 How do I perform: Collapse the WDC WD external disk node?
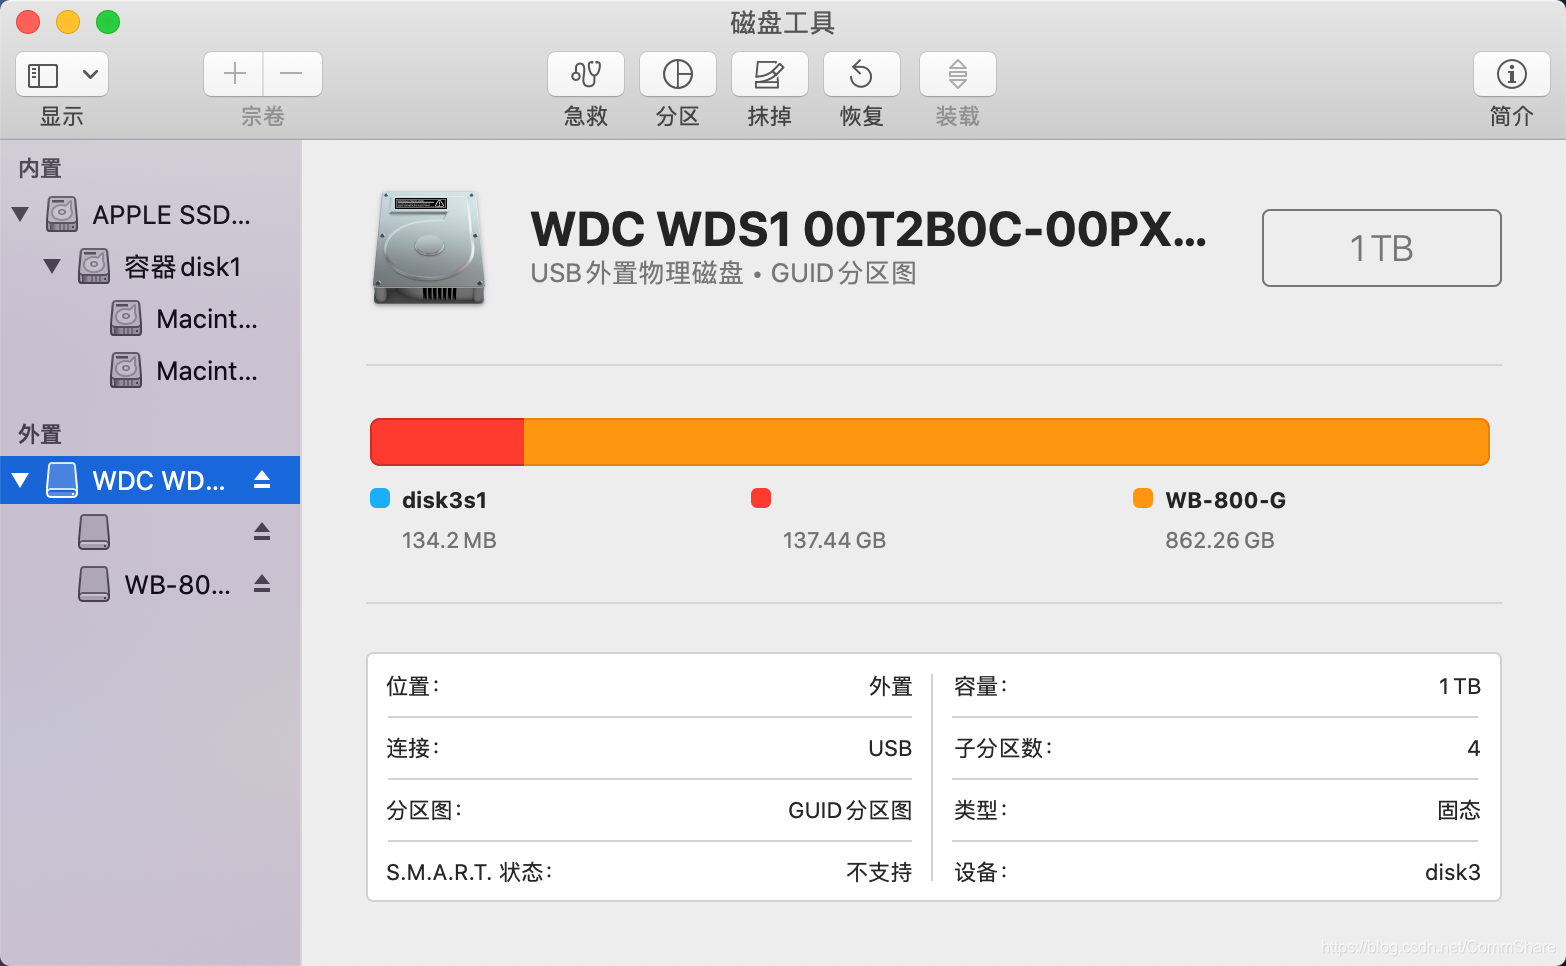click(20, 481)
